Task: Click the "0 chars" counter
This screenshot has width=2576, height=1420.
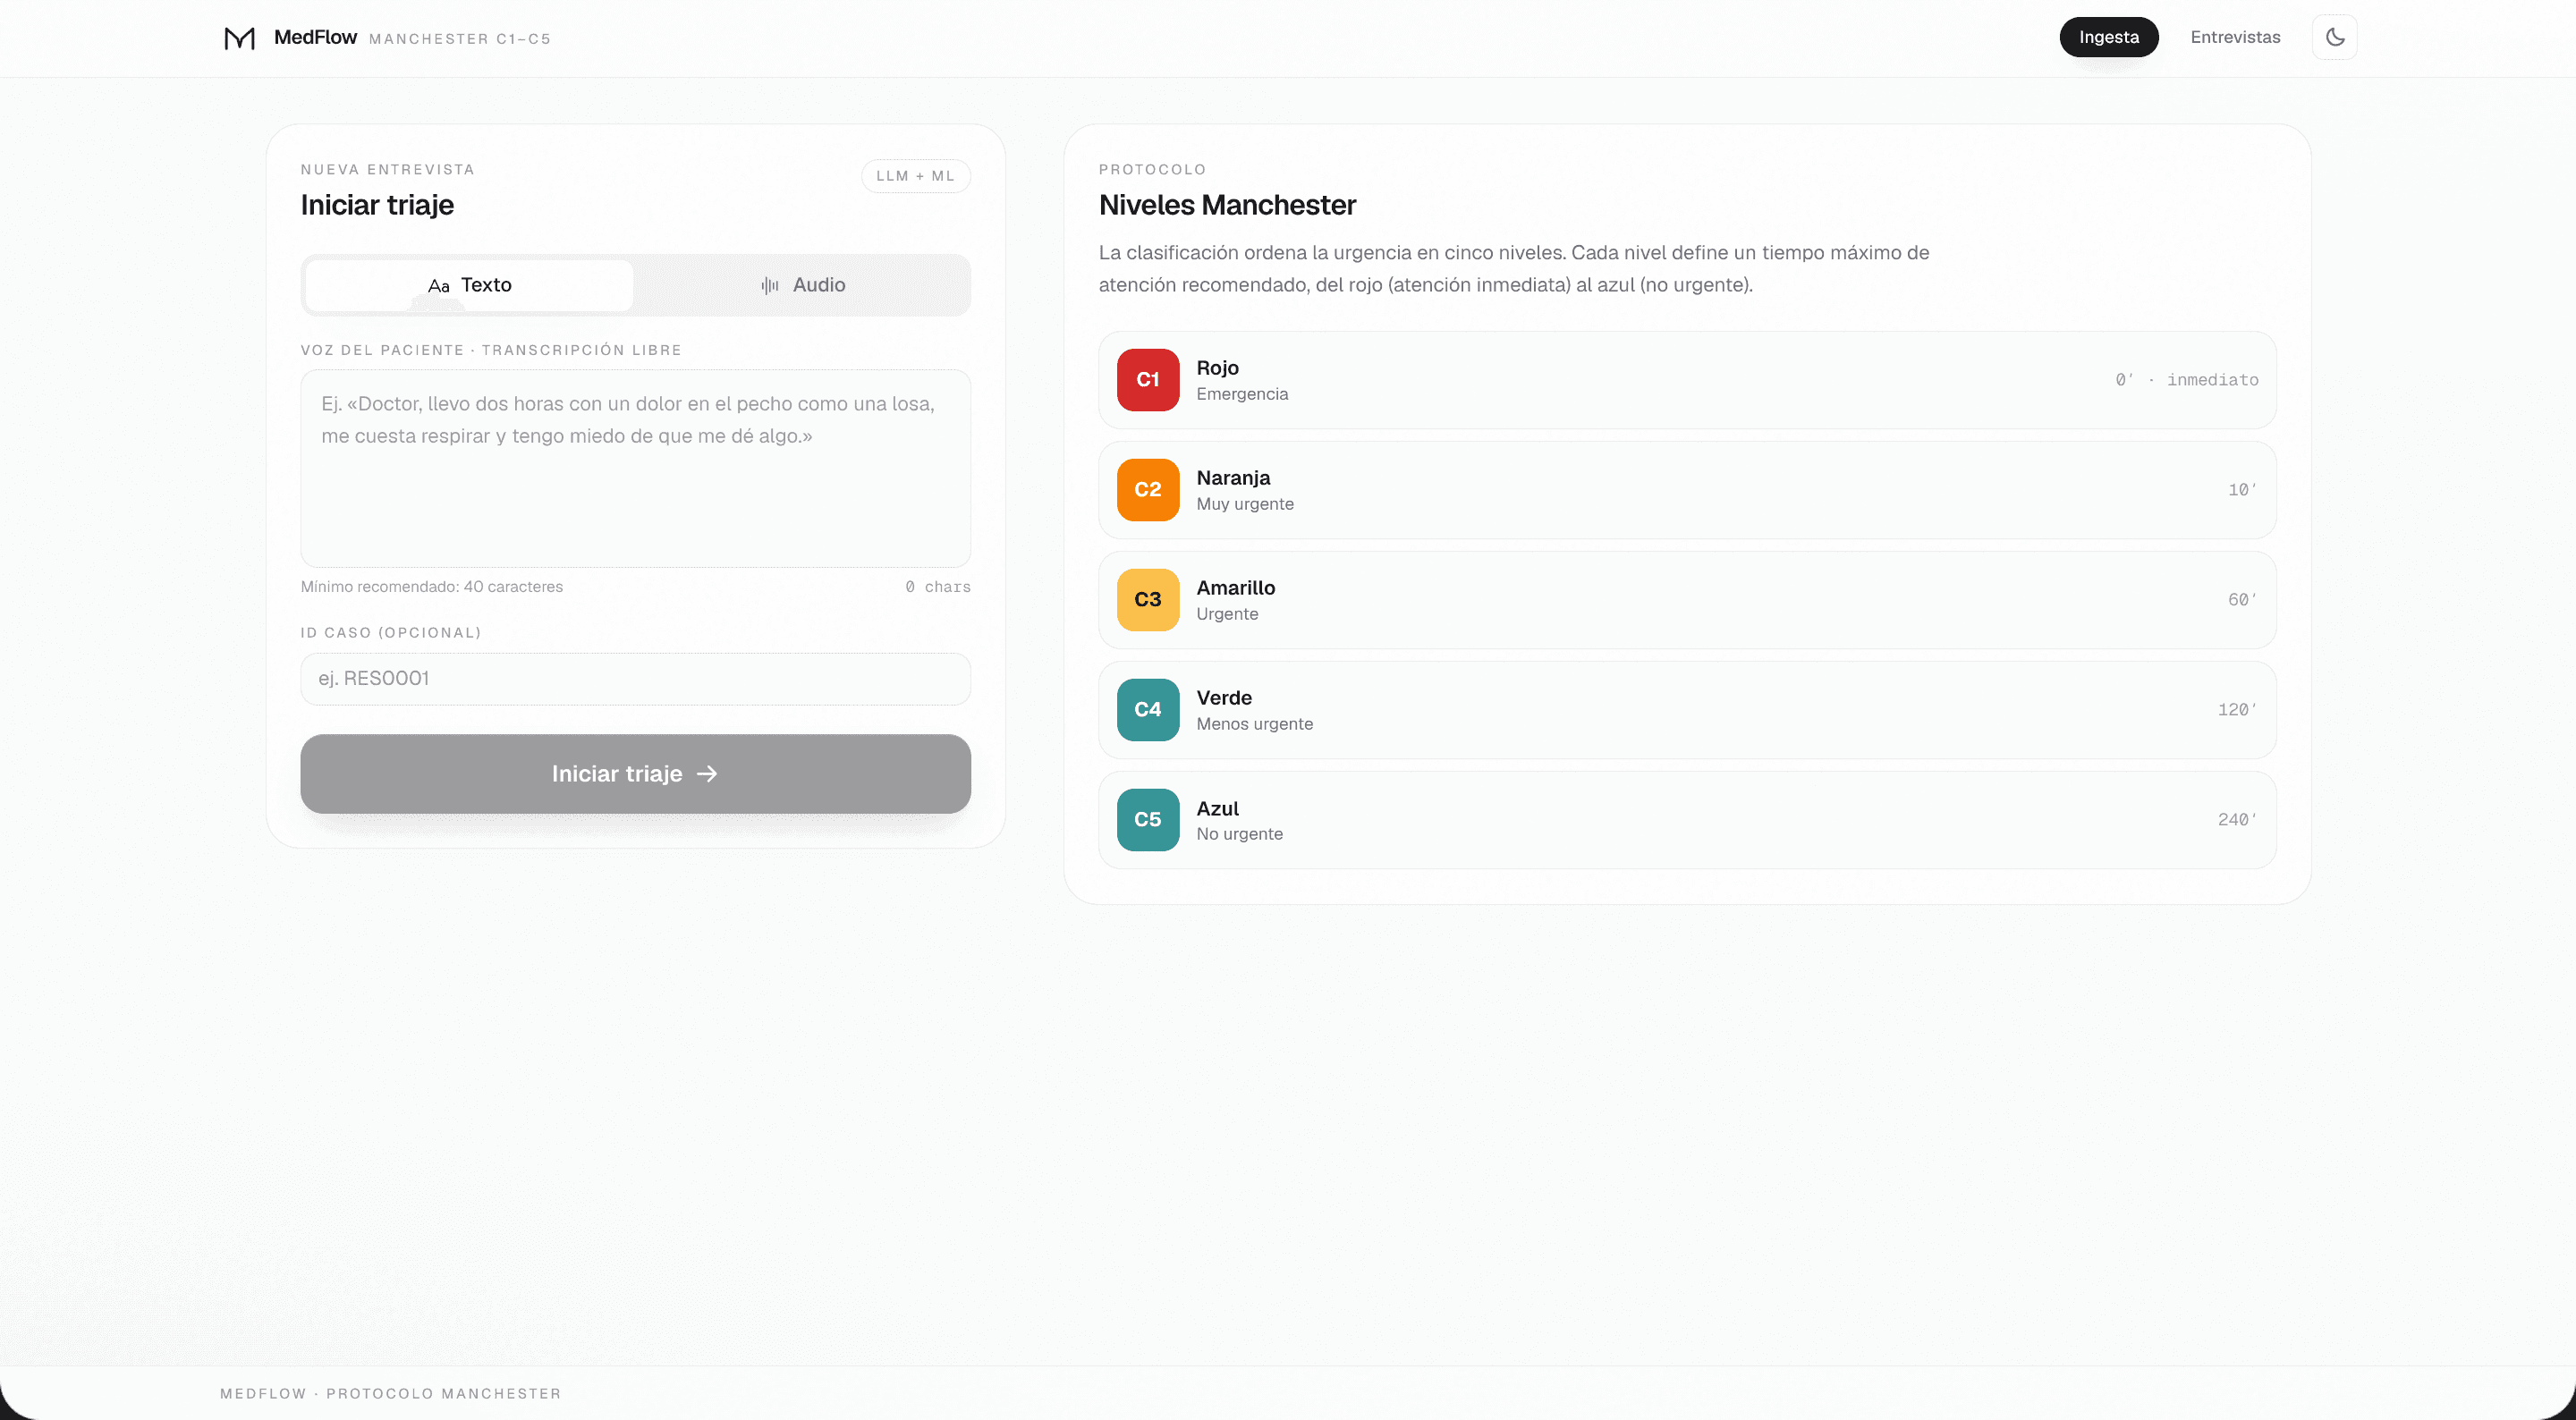Action: 938,587
